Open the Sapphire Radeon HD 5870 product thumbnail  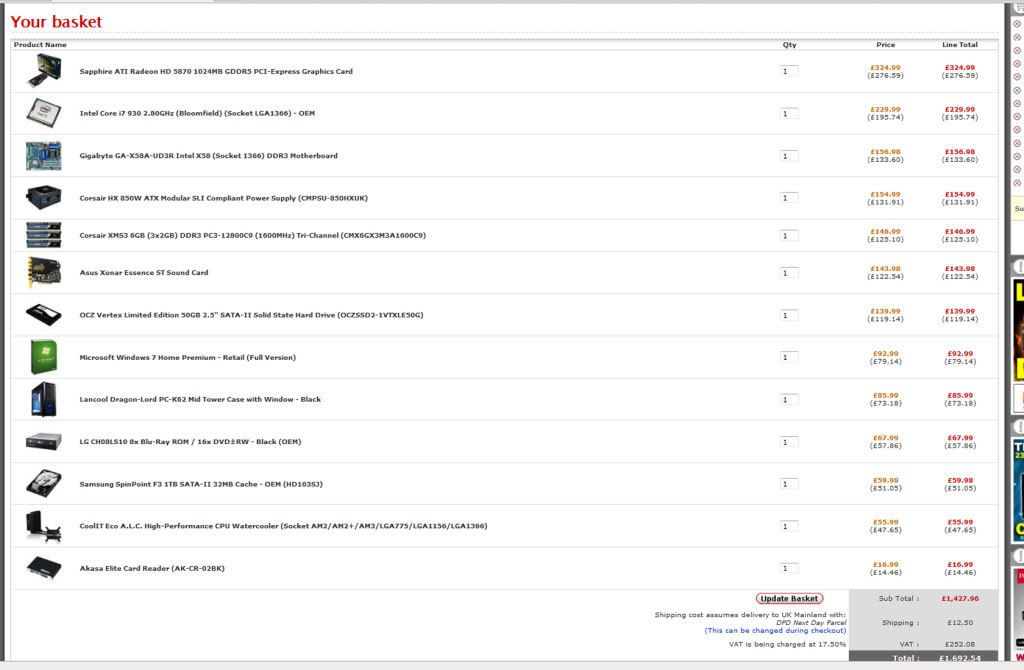point(44,71)
